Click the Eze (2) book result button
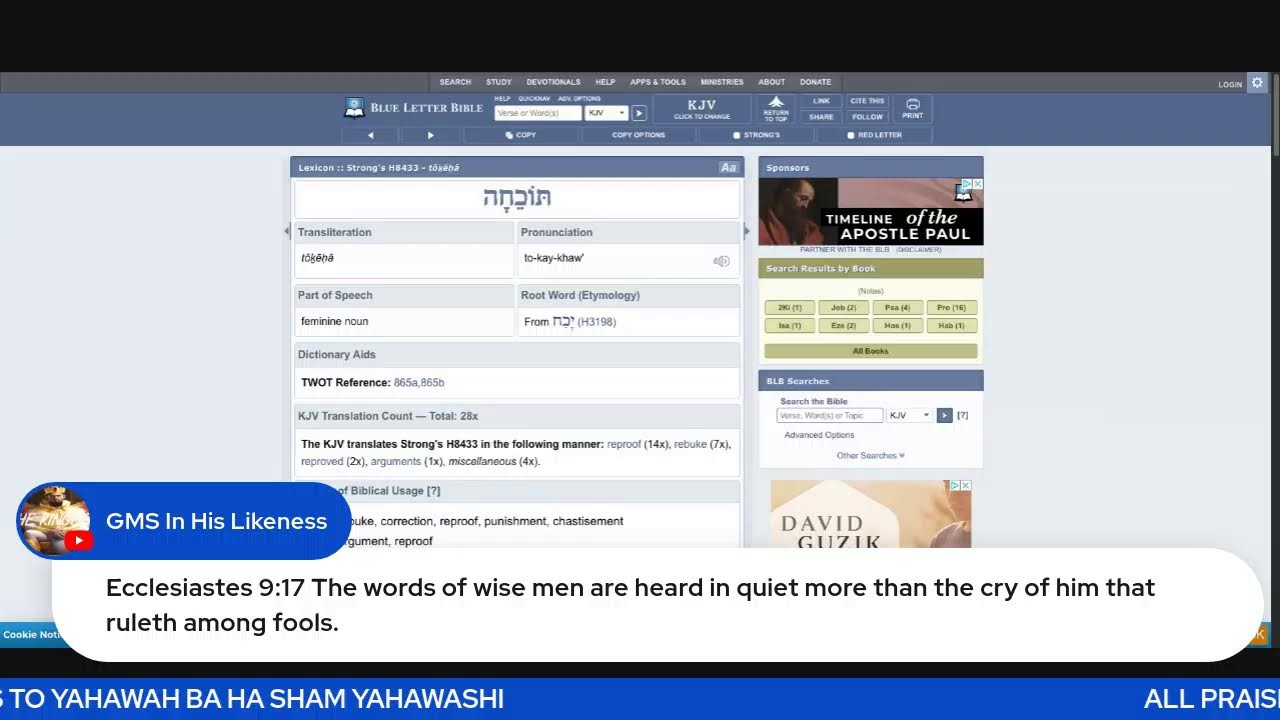 [x=843, y=326]
